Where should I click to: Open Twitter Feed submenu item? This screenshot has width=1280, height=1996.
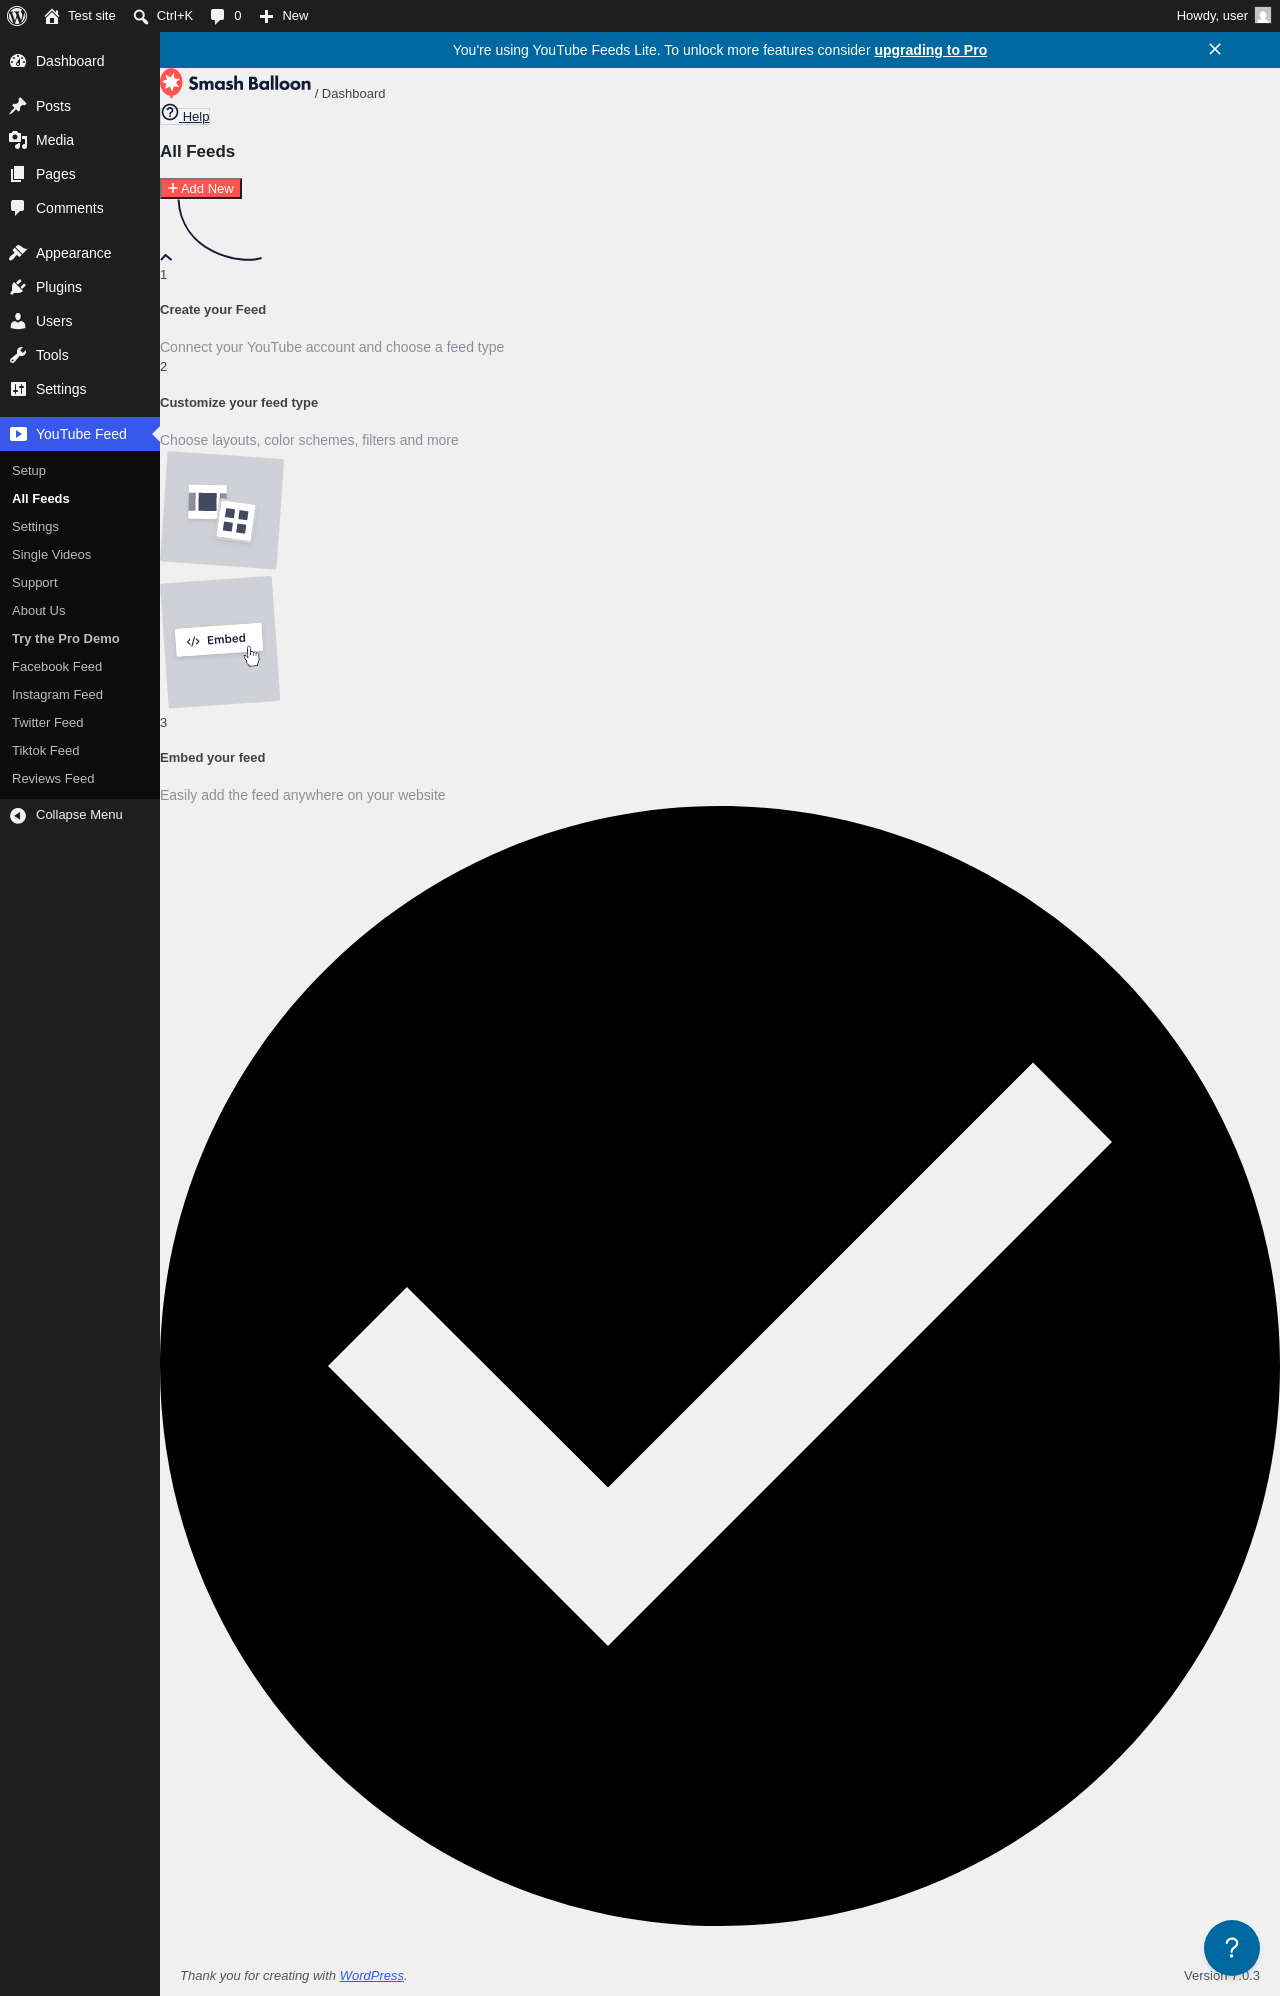(x=80, y=723)
